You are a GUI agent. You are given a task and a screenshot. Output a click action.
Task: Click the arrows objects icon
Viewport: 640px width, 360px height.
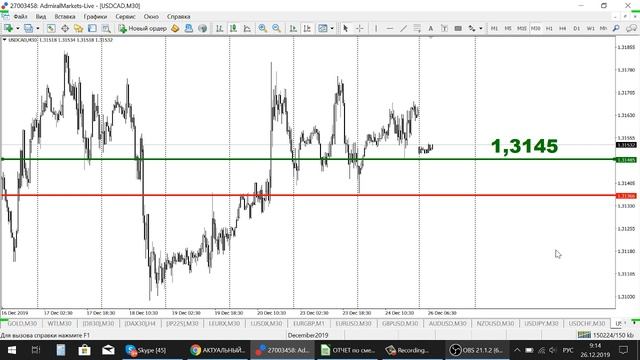click(x=472, y=28)
